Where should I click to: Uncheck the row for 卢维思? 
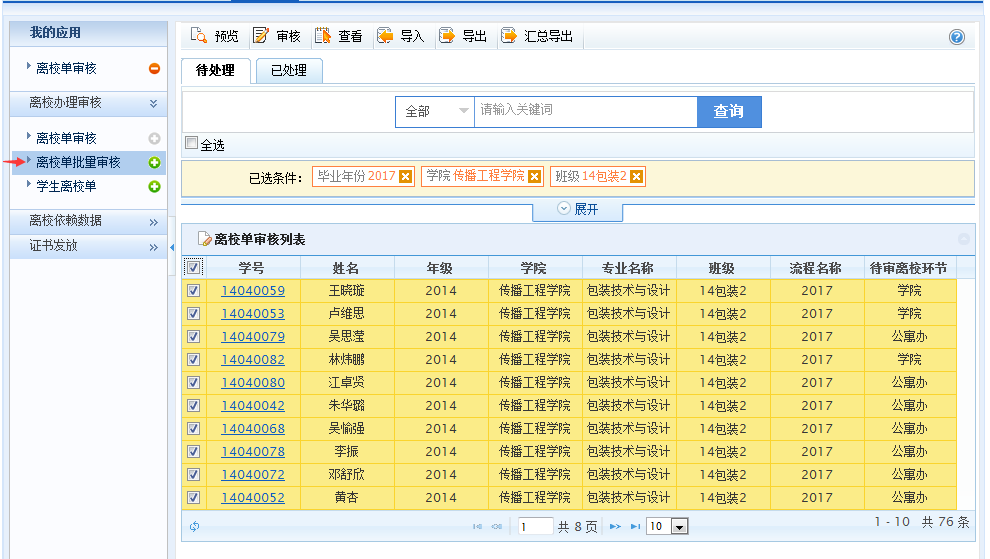pos(193,313)
